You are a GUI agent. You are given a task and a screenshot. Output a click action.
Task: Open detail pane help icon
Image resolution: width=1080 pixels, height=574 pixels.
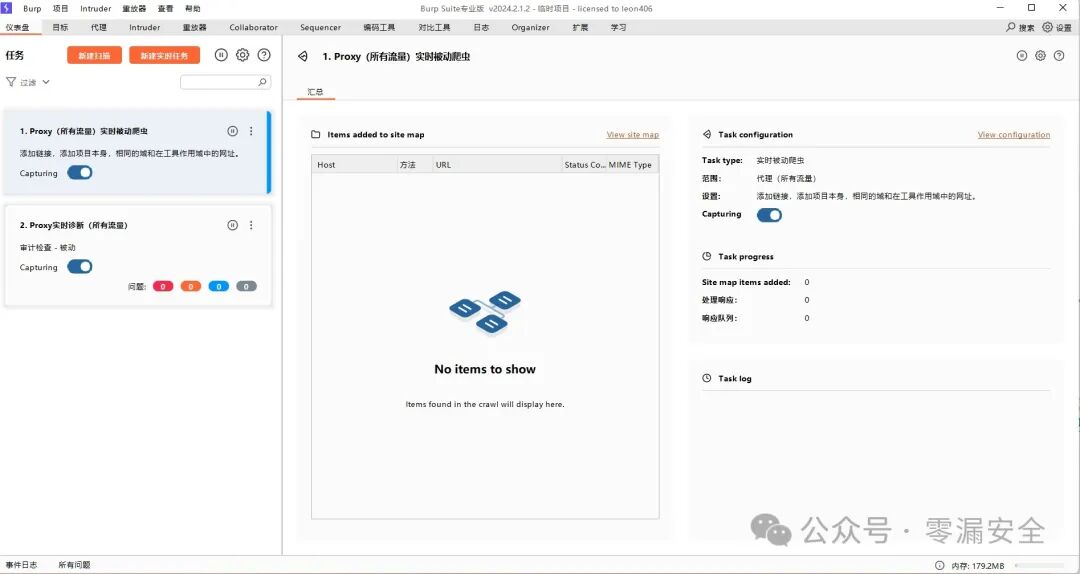(x=1059, y=56)
